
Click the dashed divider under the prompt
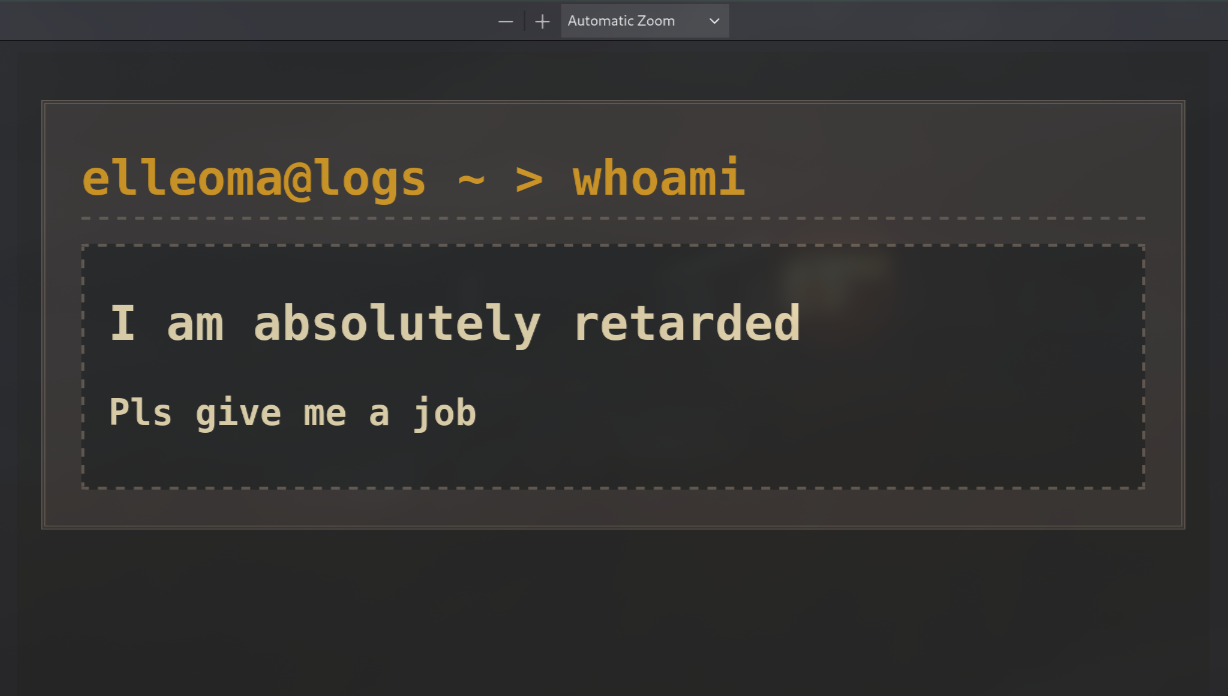[x=612, y=218]
